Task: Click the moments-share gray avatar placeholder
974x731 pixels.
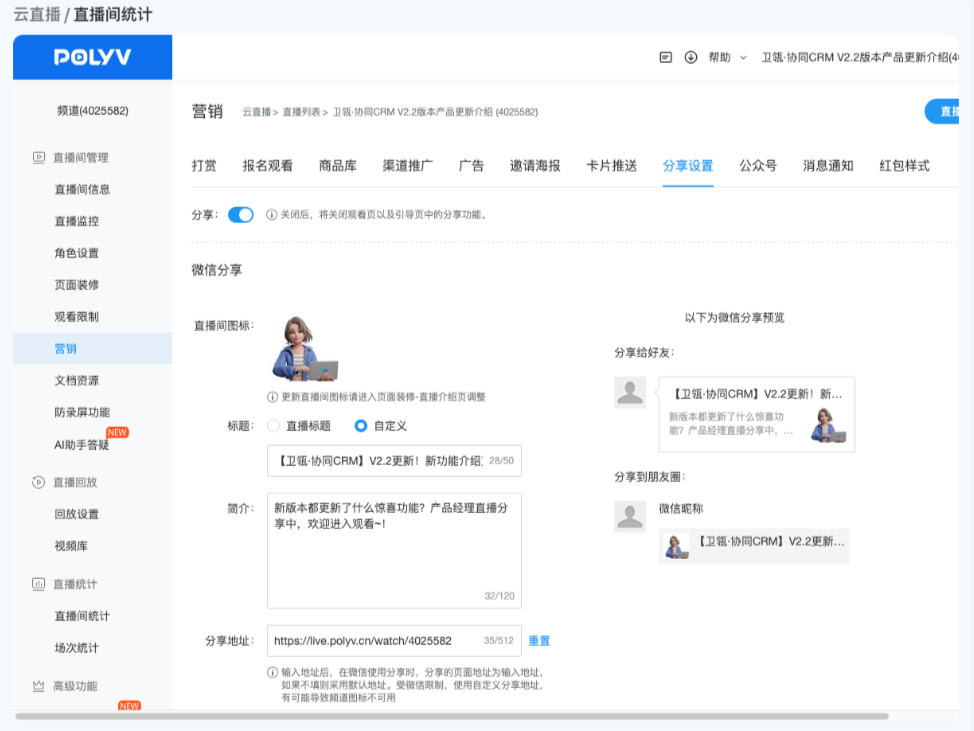Action: 630,517
